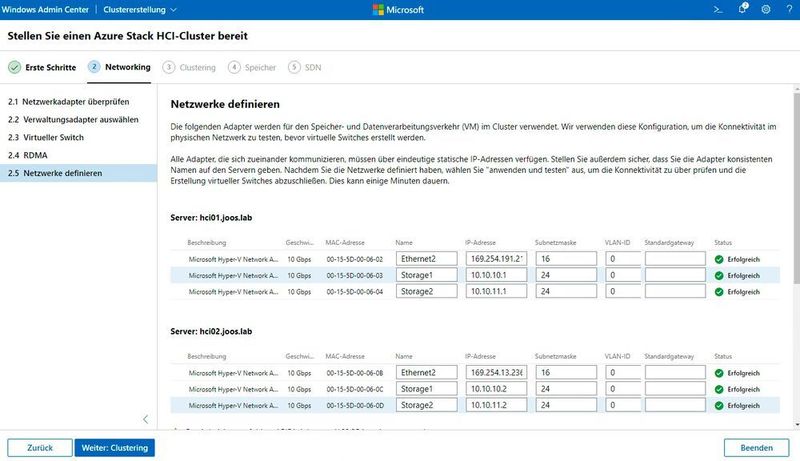Viewport: 800px width, 461px height.
Task: Edit IP address field 10.10.10.1
Action: coord(496,275)
